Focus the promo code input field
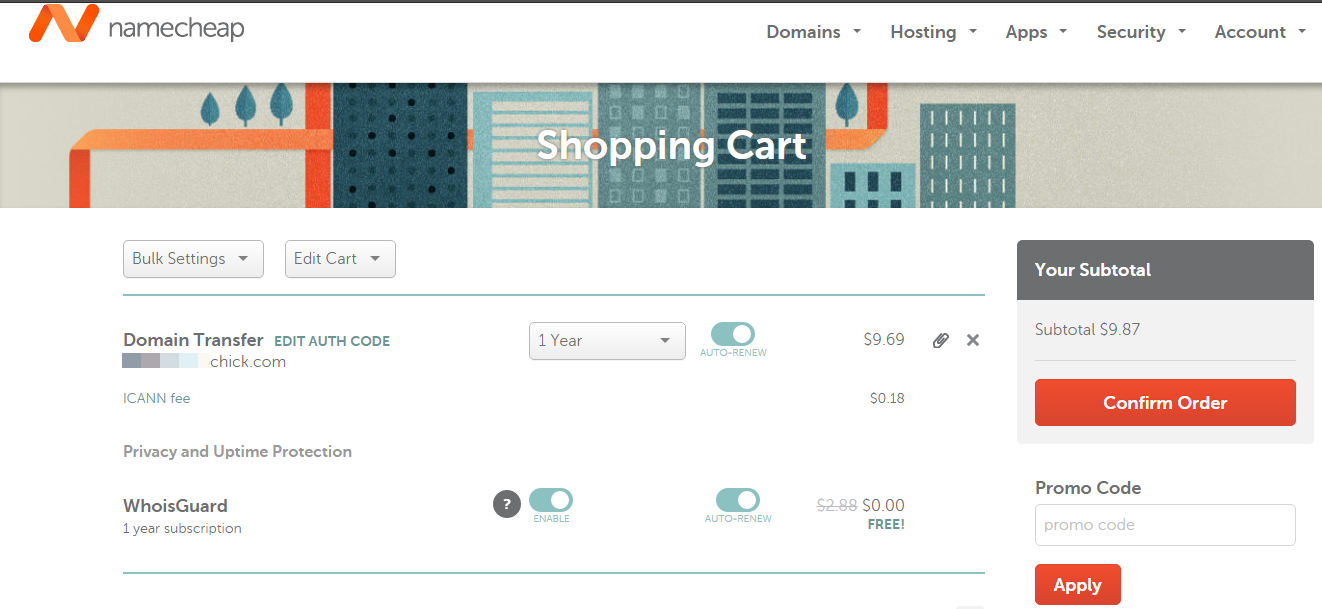The height and width of the screenshot is (609, 1322). [1165, 525]
